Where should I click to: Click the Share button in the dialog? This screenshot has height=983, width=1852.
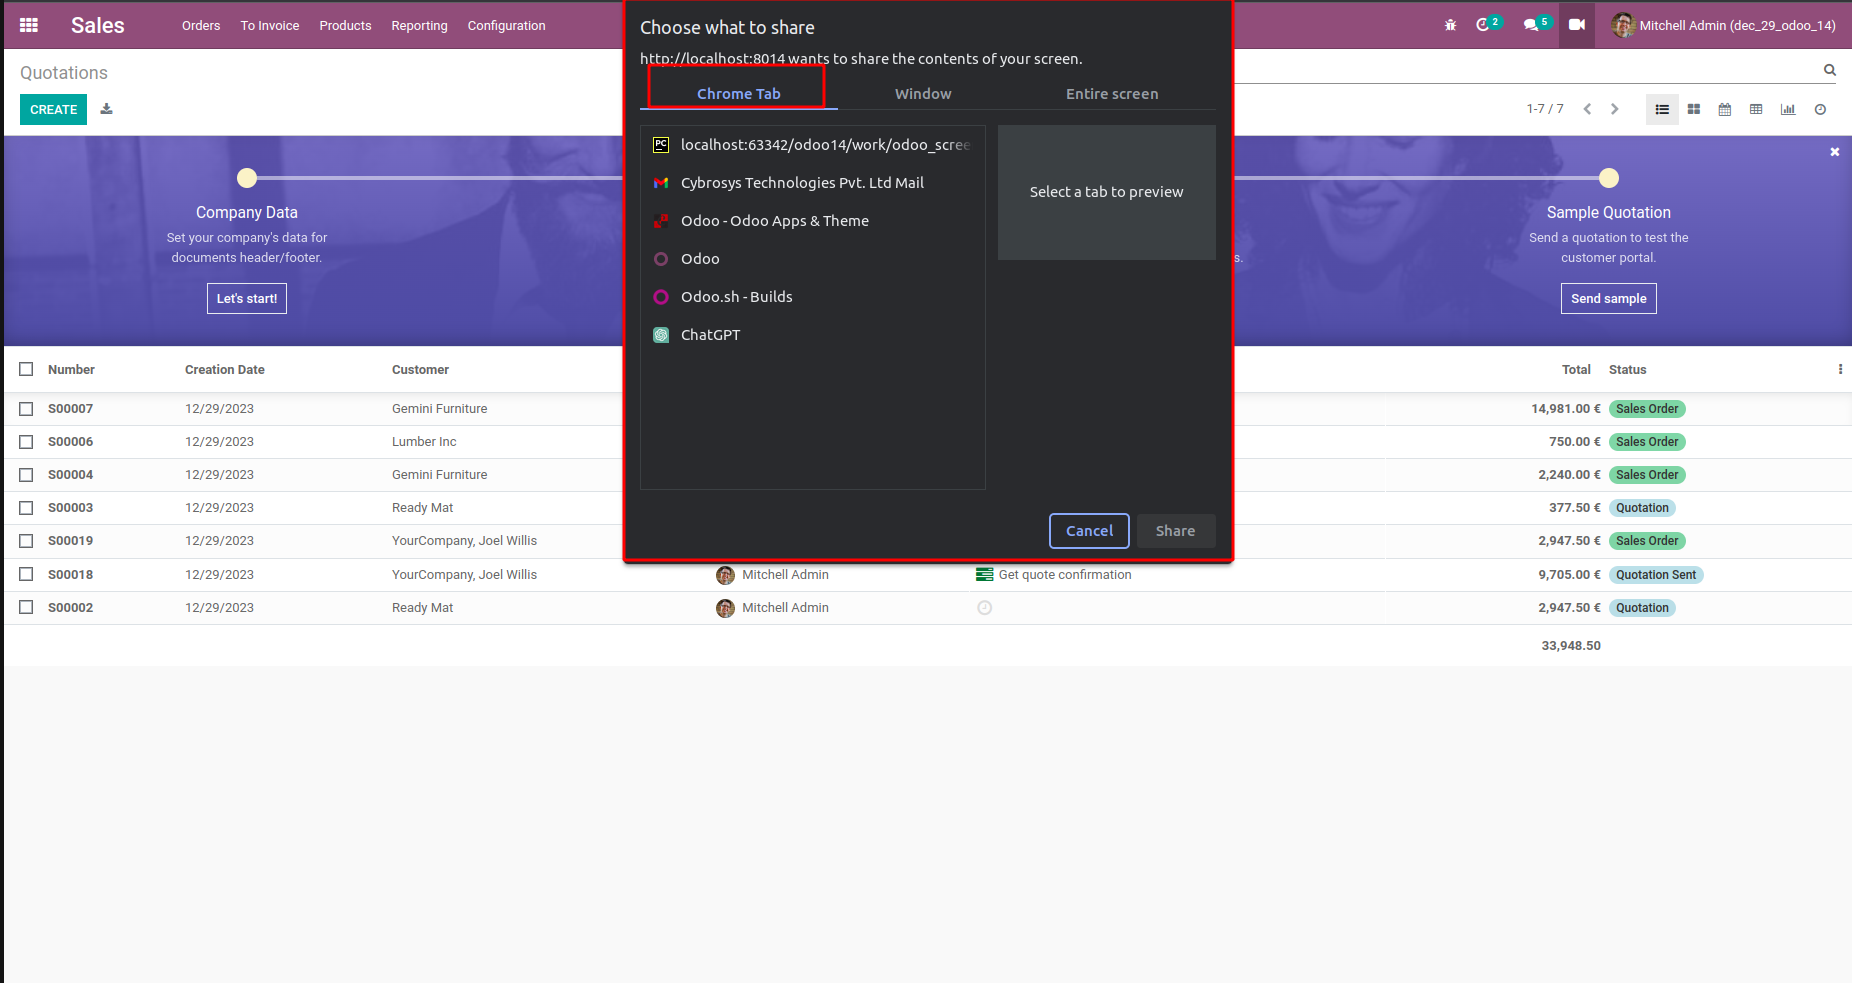pyautogui.click(x=1176, y=531)
